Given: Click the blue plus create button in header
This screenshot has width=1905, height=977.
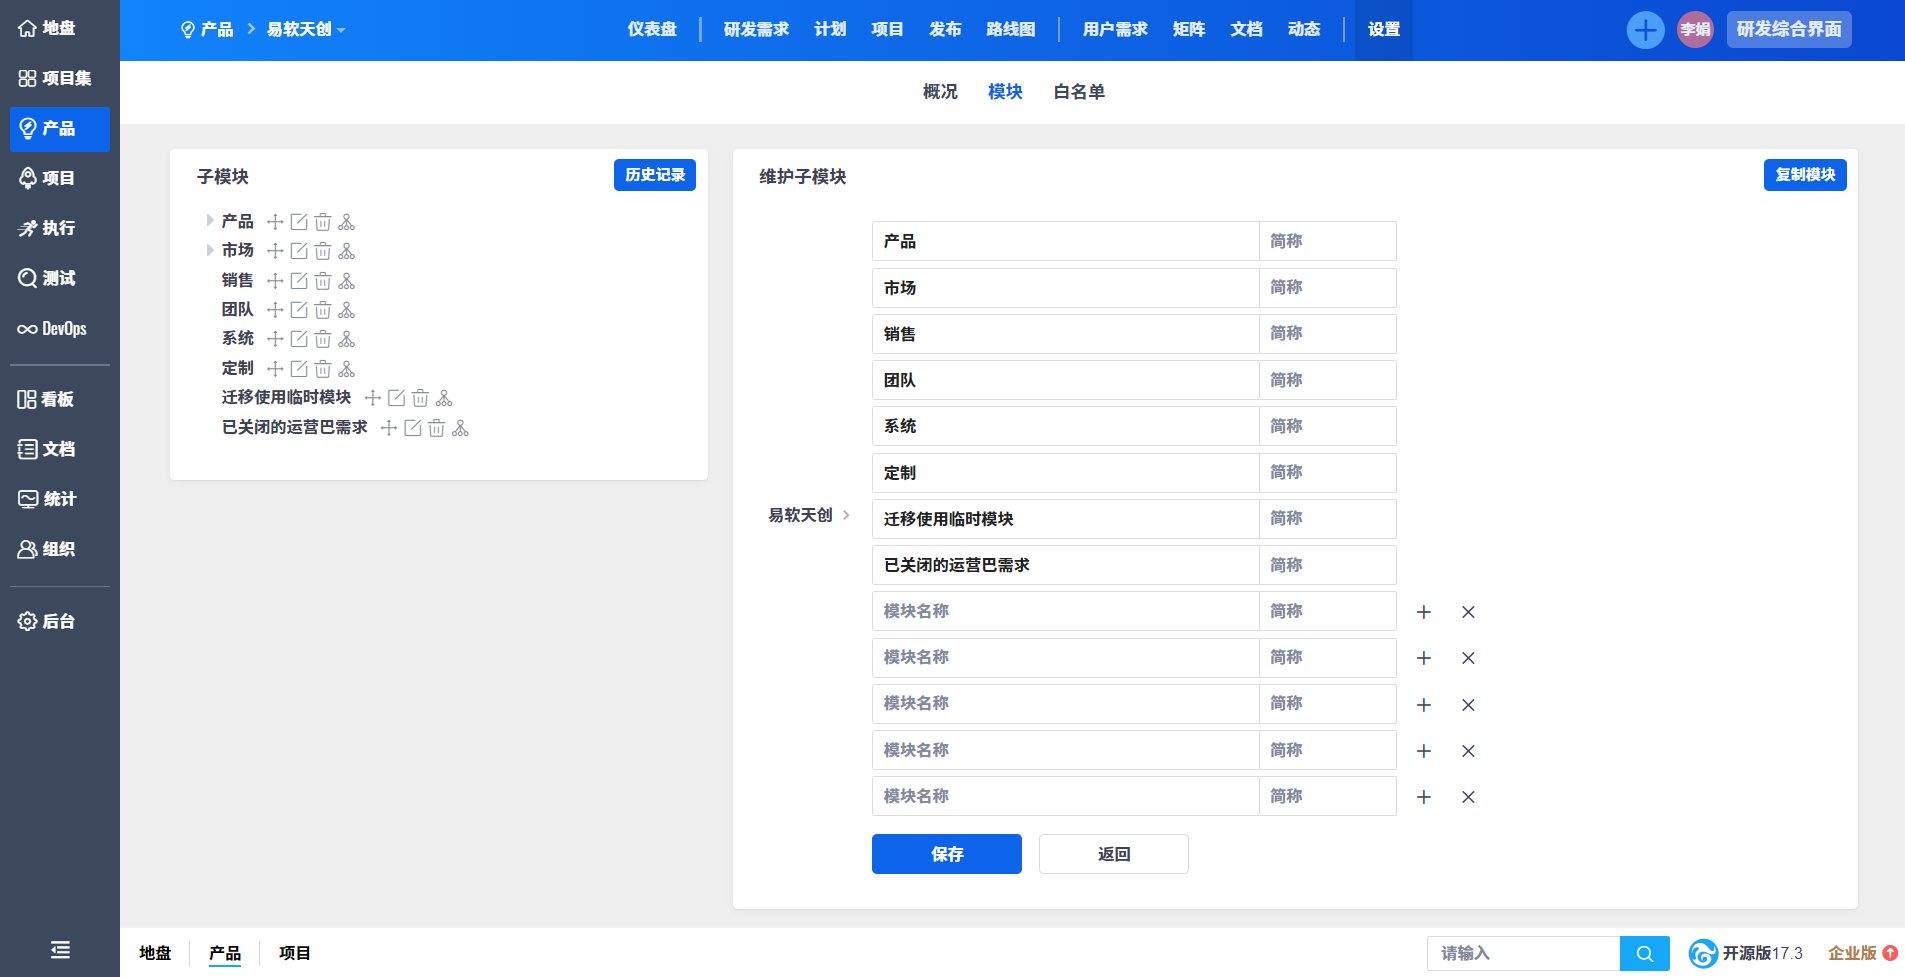Looking at the screenshot, I should click(1644, 30).
